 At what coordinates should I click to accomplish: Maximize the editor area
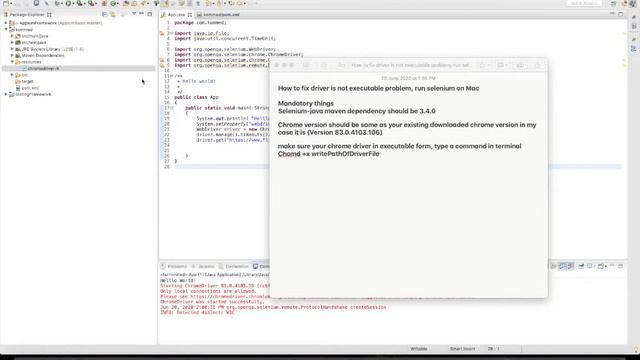[x=620, y=14]
